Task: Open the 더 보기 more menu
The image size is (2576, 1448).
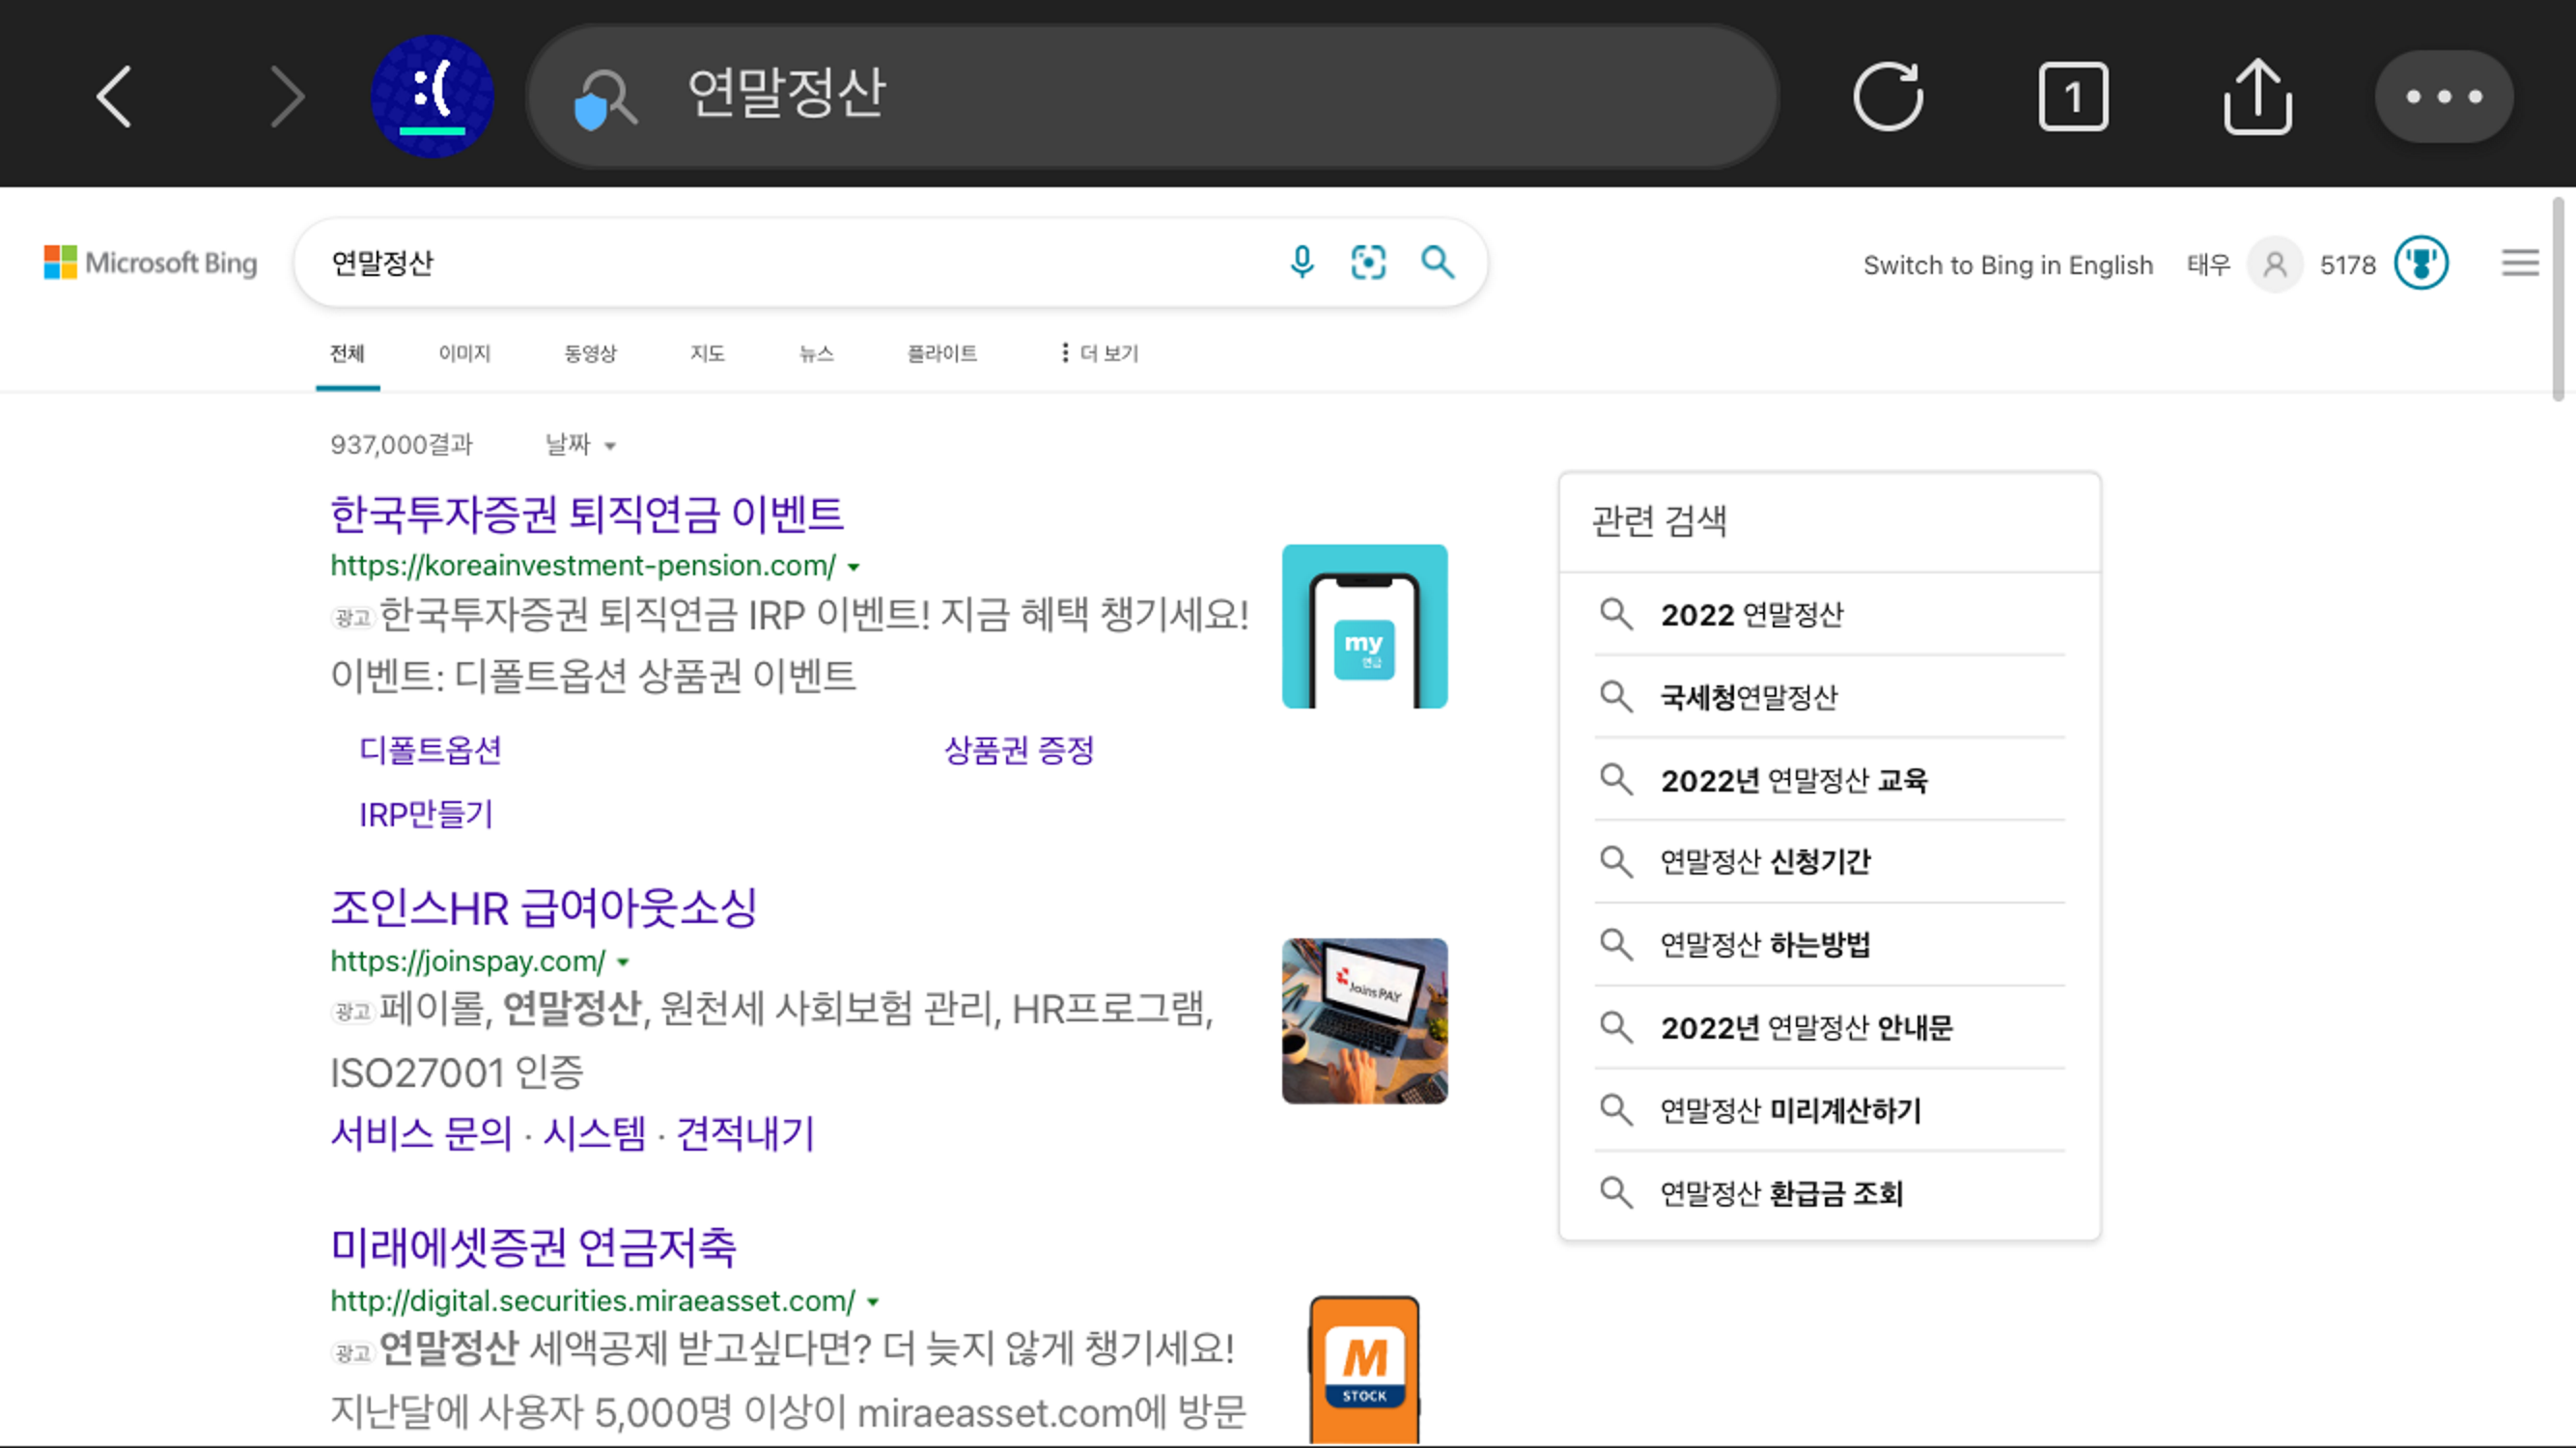Action: 1099,353
